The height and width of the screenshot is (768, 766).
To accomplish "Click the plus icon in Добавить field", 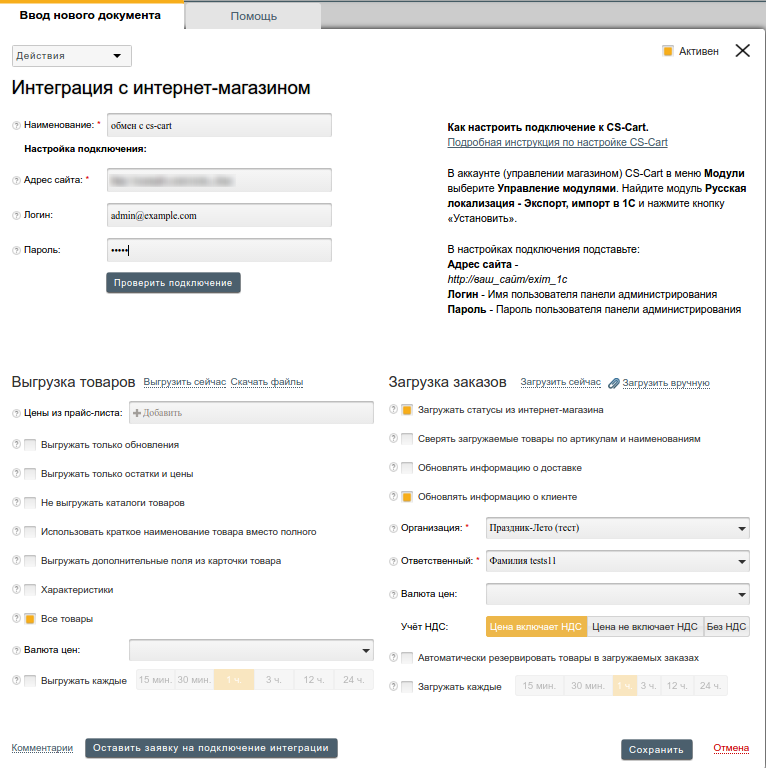I will (138, 413).
